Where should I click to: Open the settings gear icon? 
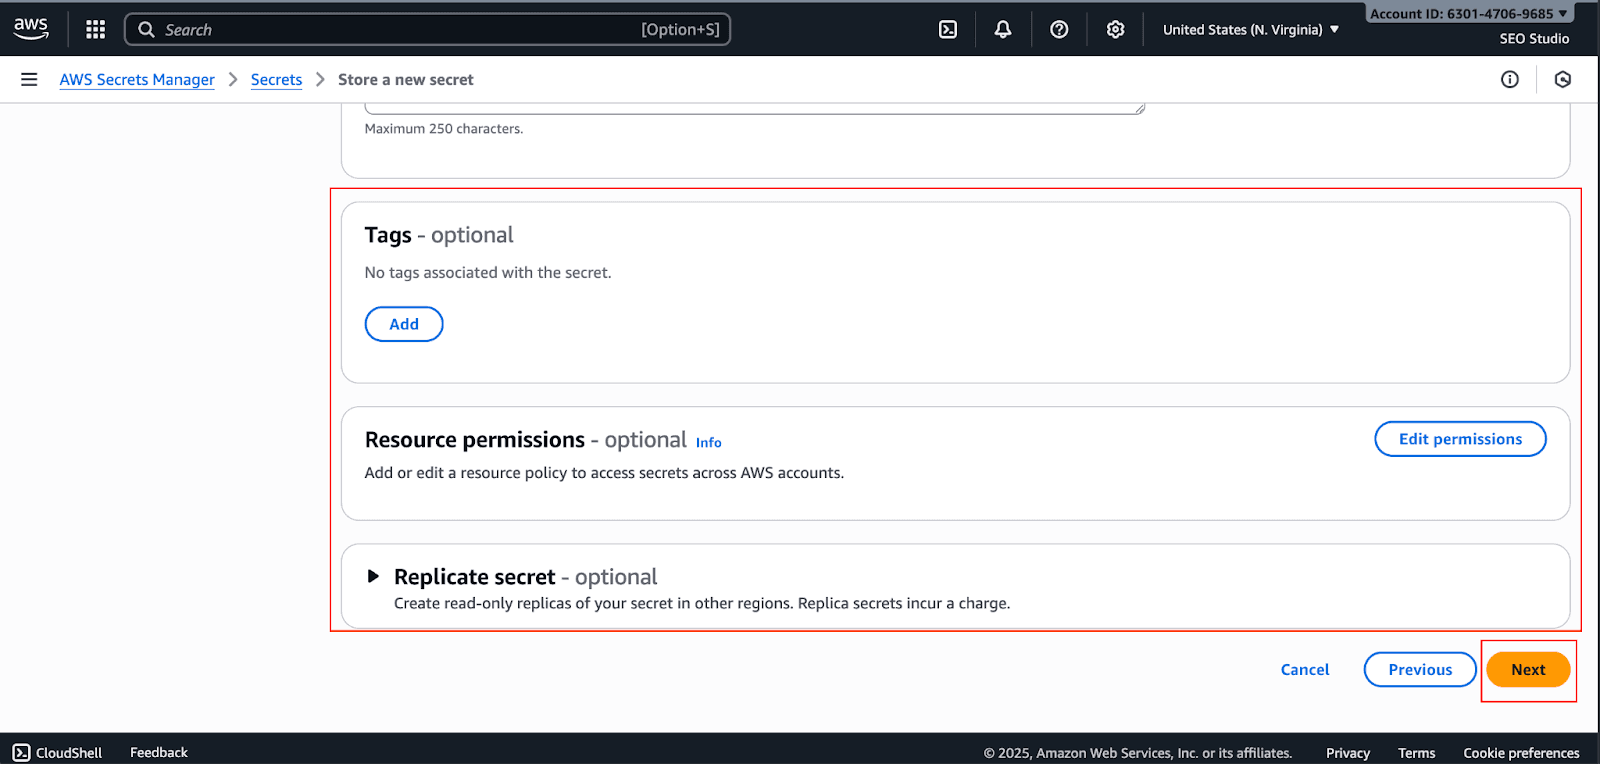(x=1115, y=29)
